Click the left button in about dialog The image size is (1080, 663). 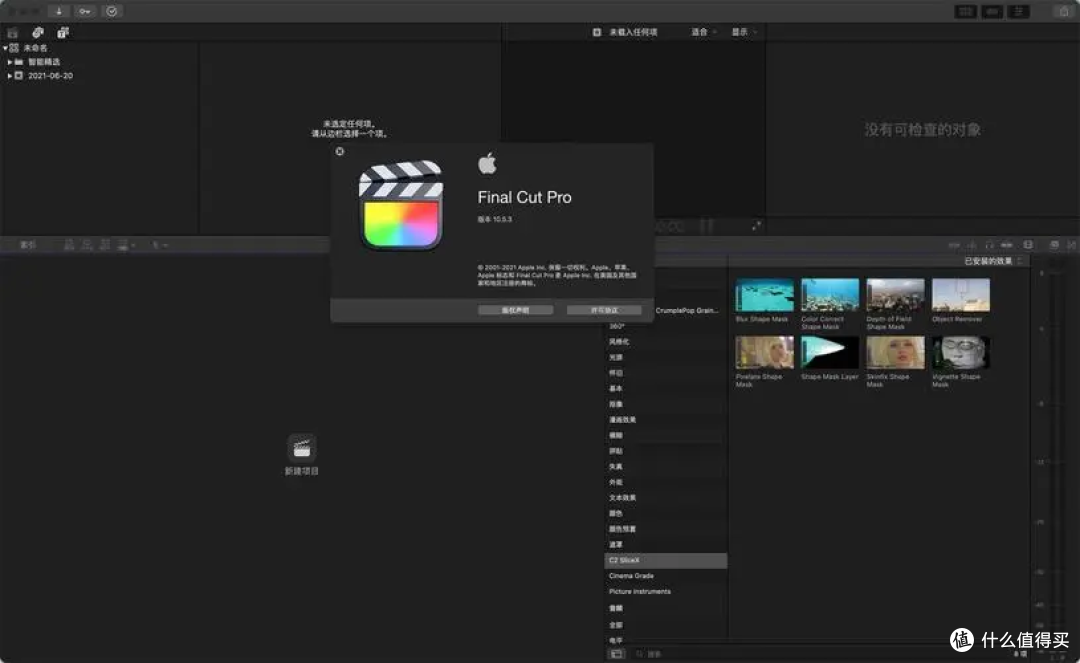click(515, 311)
